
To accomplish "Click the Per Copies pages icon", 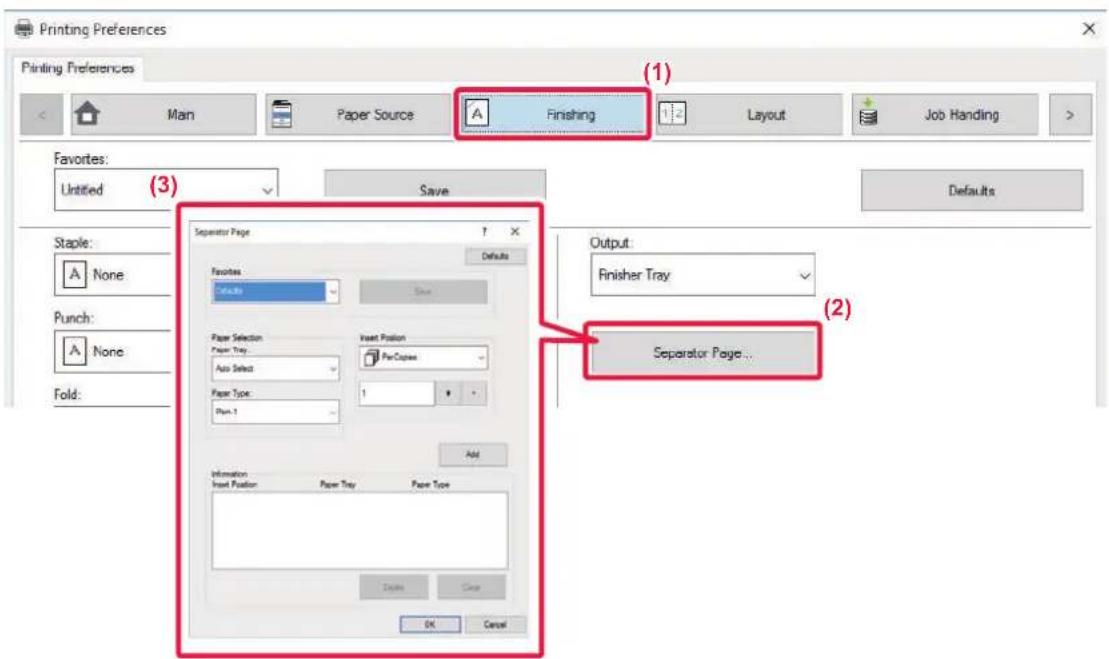I will pos(371,358).
